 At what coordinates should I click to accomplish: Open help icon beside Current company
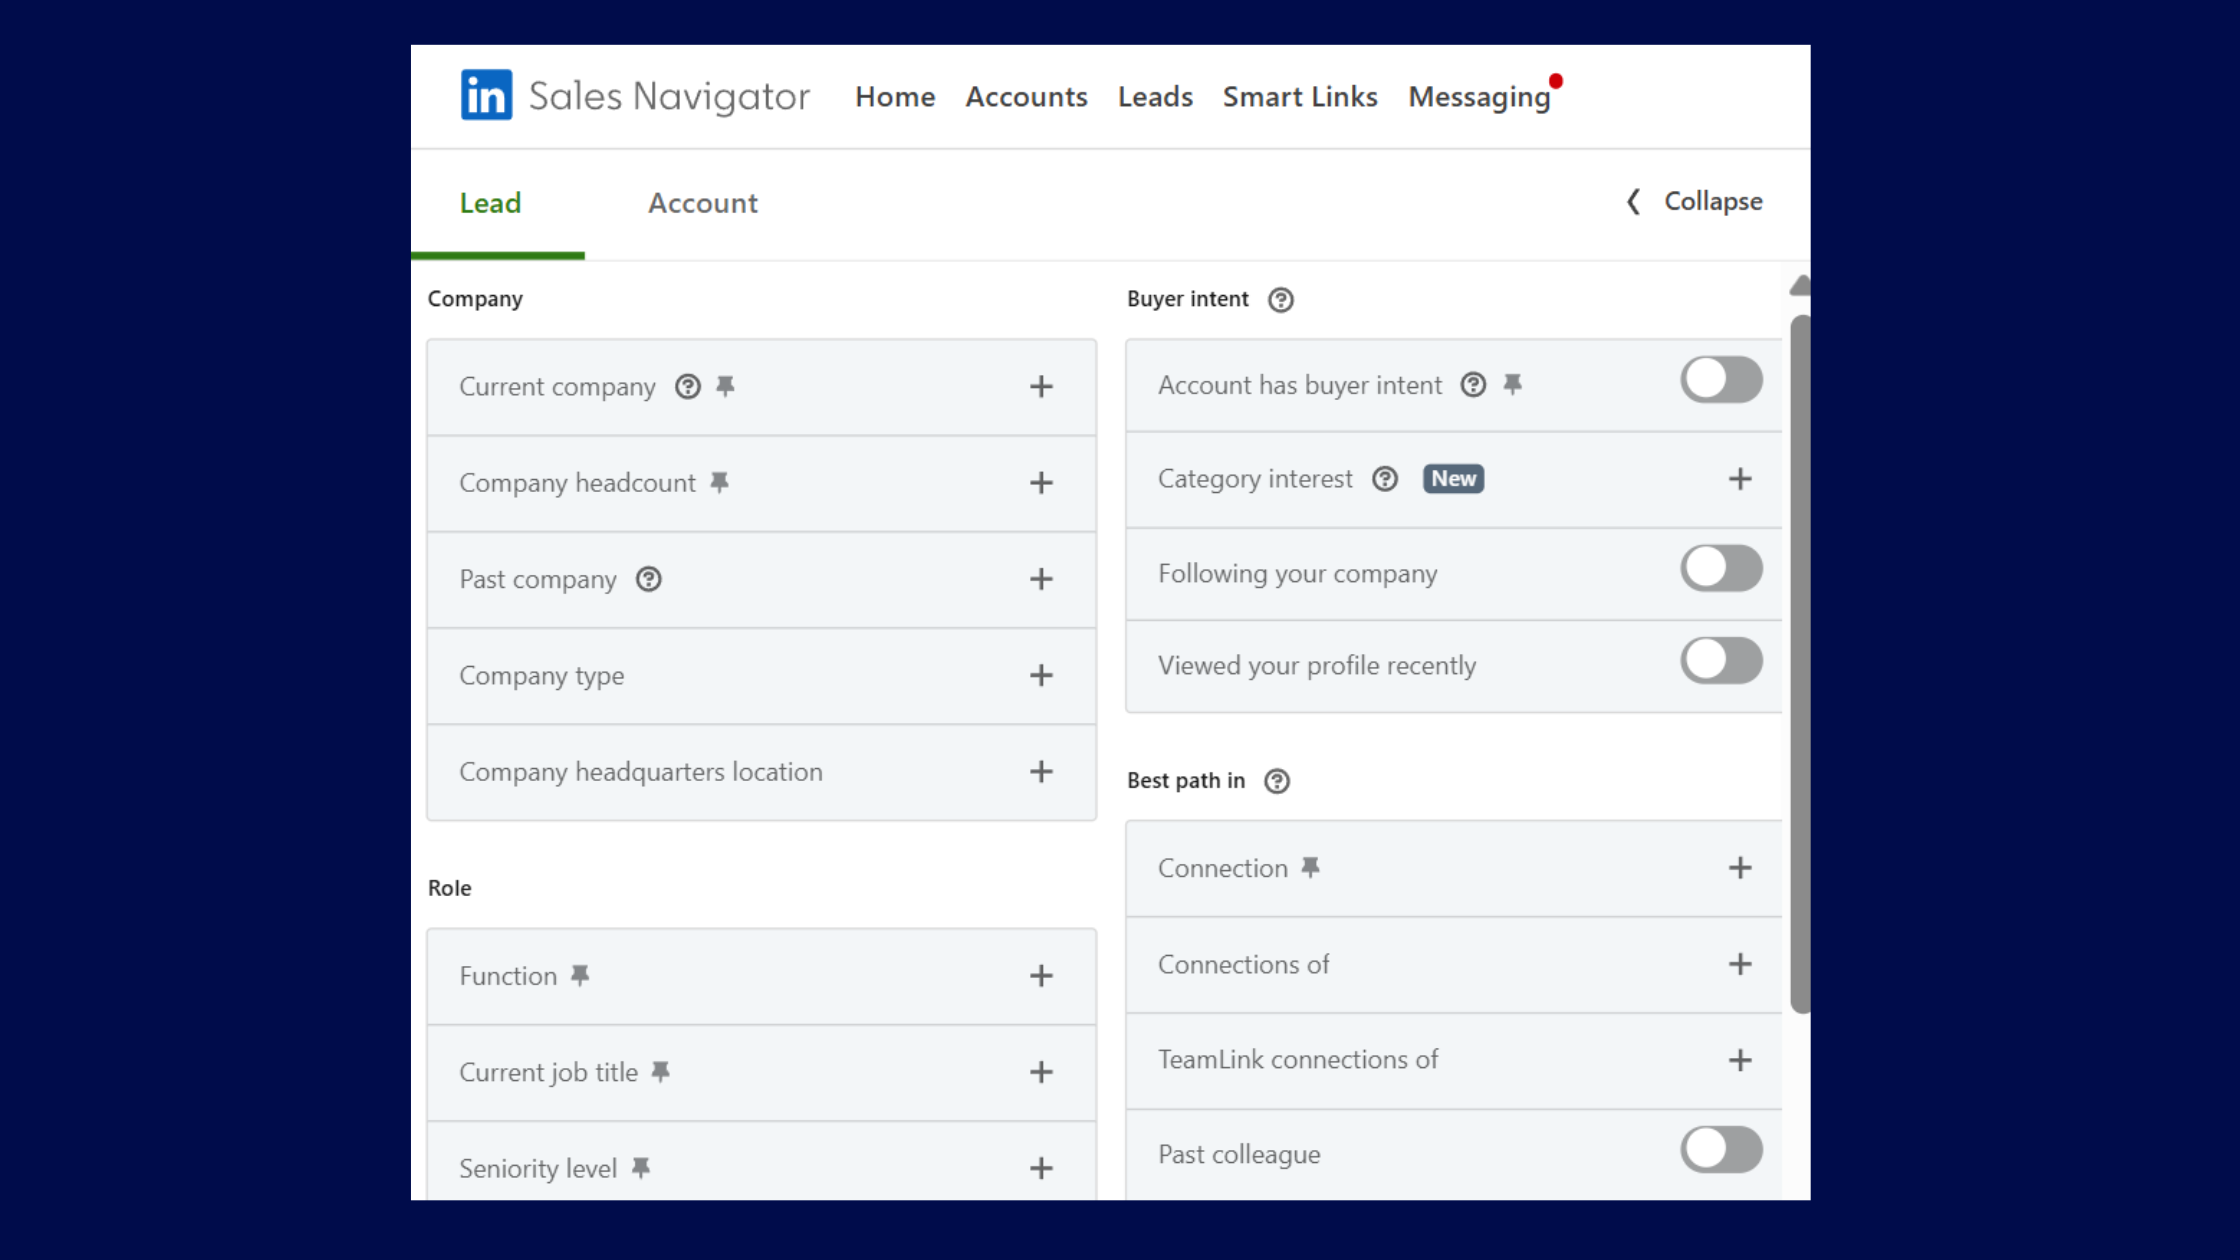(x=687, y=386)
